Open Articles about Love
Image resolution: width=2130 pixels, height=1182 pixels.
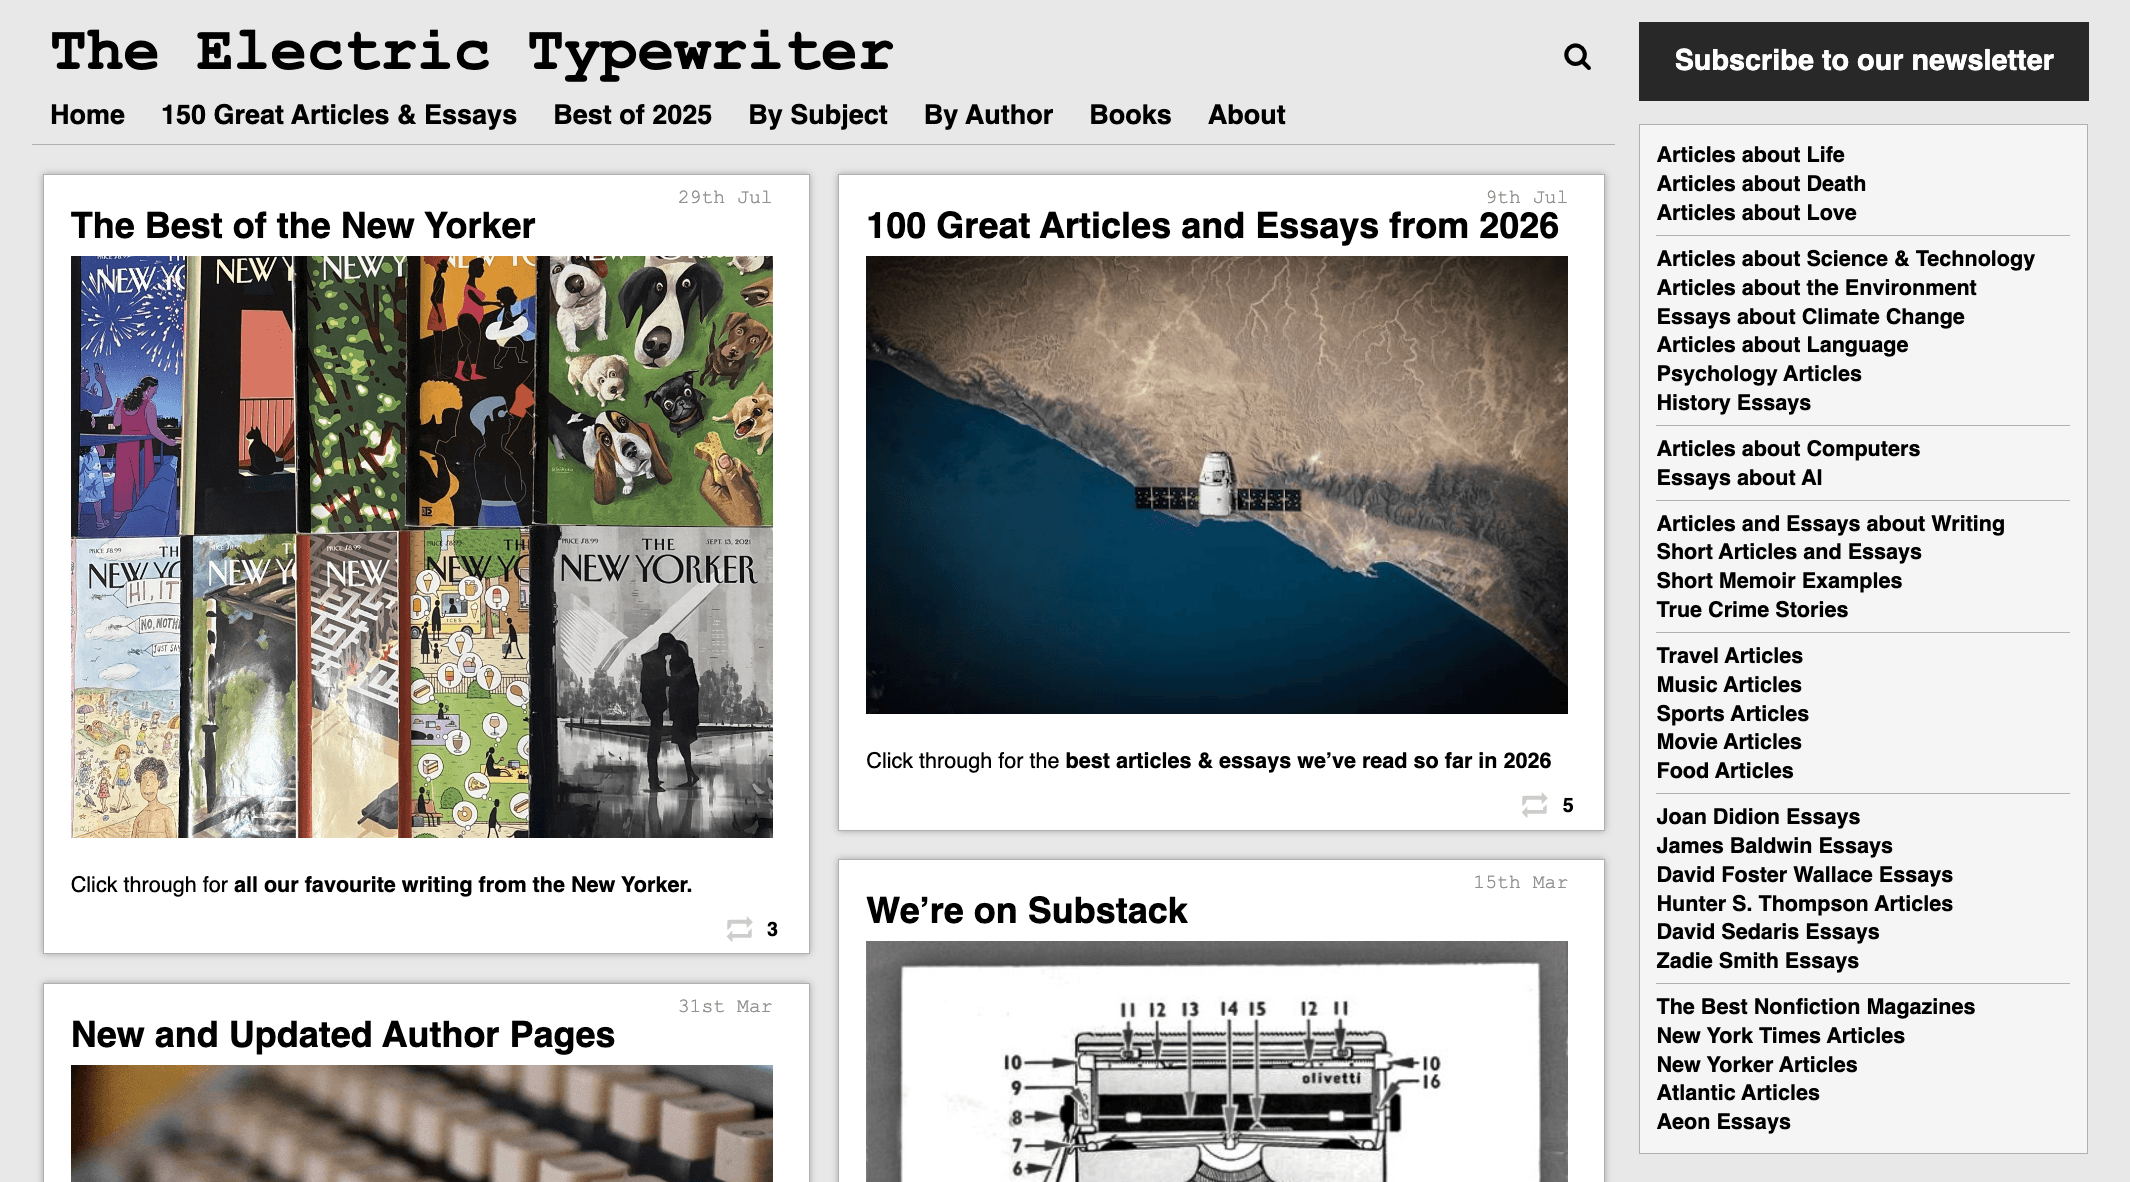click(x=1756, y=213)
